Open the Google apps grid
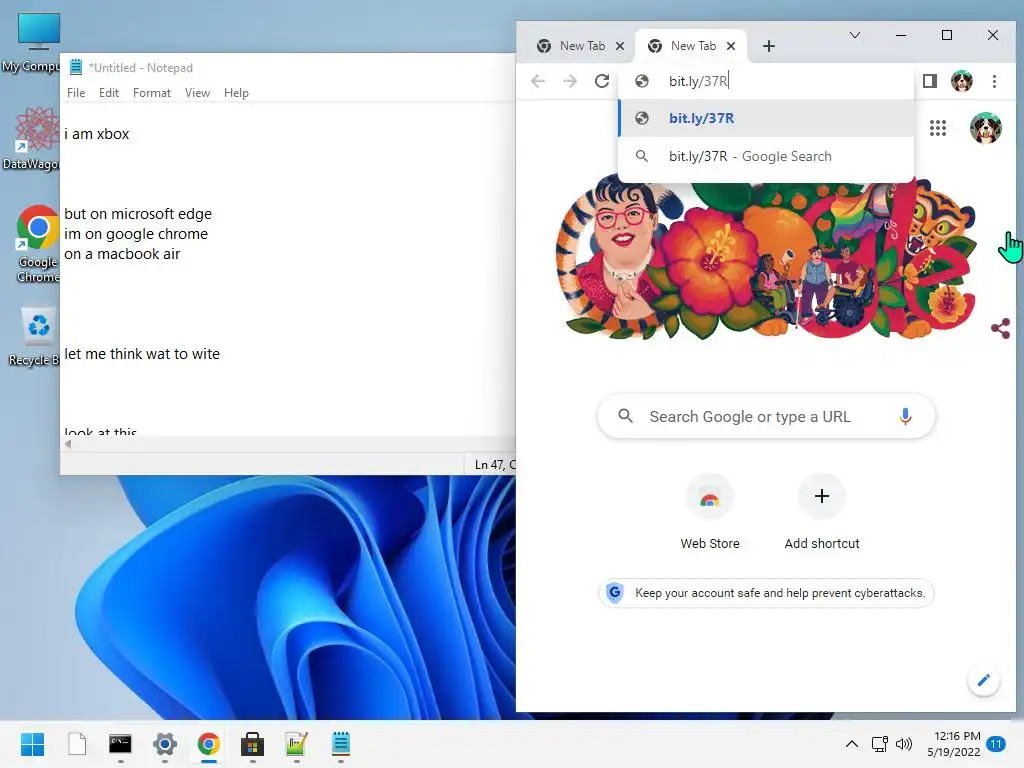Viewport: 1024px width, 768px height. [x=938, y=128]
